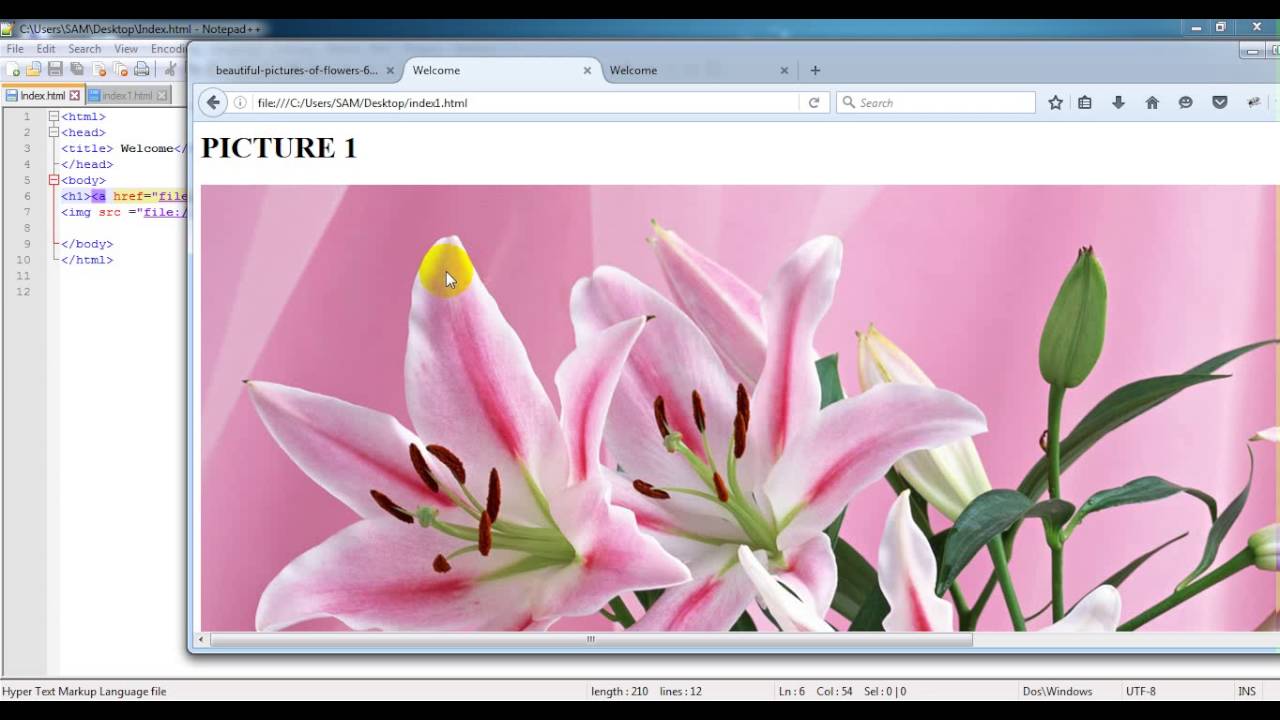Click the Pocket icon in Firefox toolbar
Screen dimensions: 1280x720
point(1220,103)
